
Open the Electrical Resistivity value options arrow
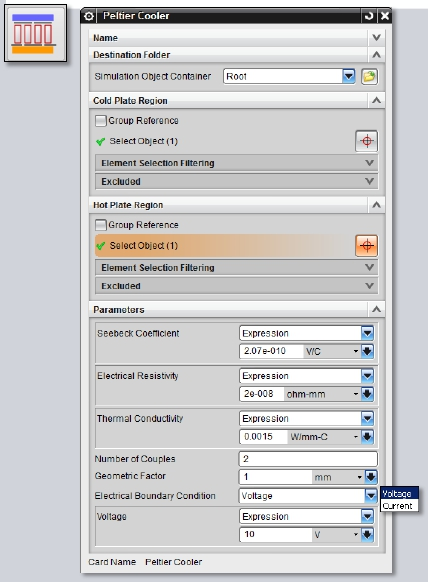367,394
